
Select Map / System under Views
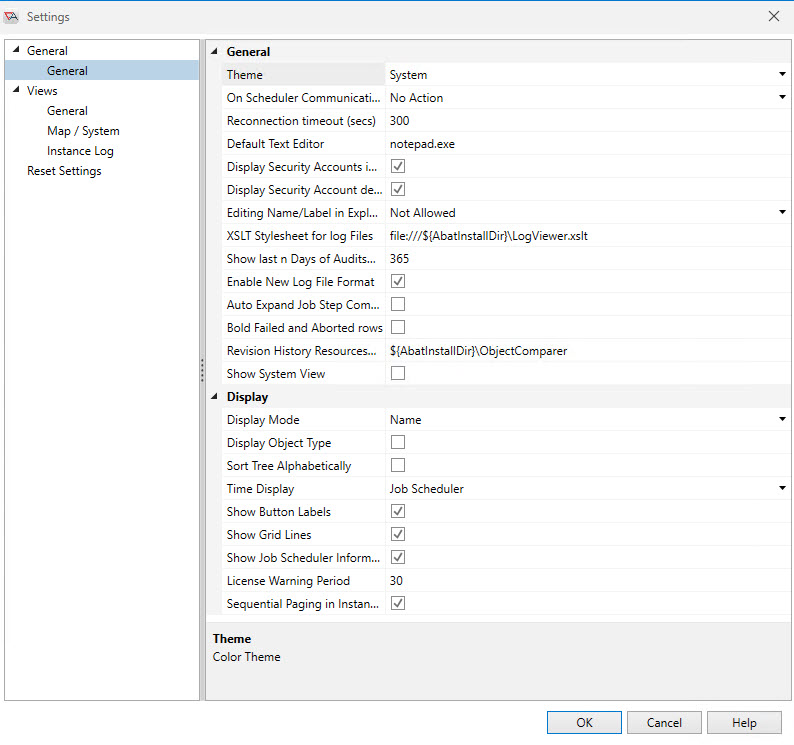(83, 131)
